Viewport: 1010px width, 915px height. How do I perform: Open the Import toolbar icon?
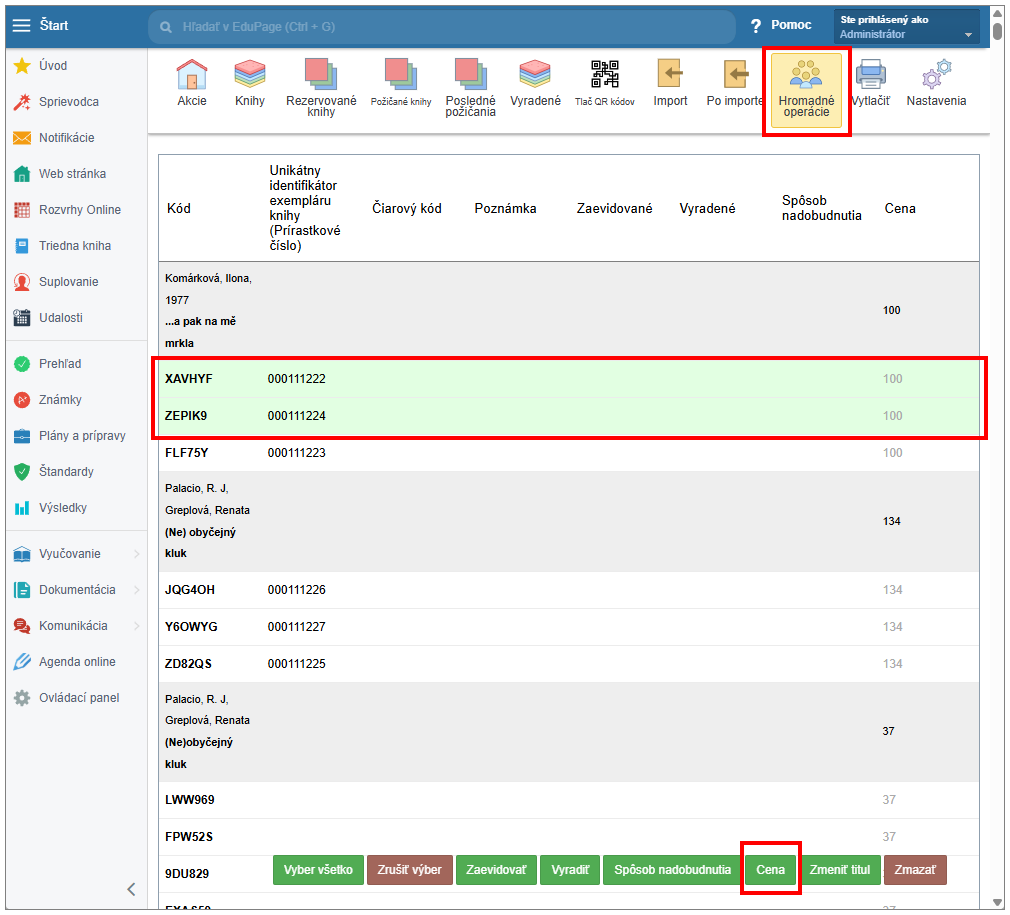(x=670, y=77)
